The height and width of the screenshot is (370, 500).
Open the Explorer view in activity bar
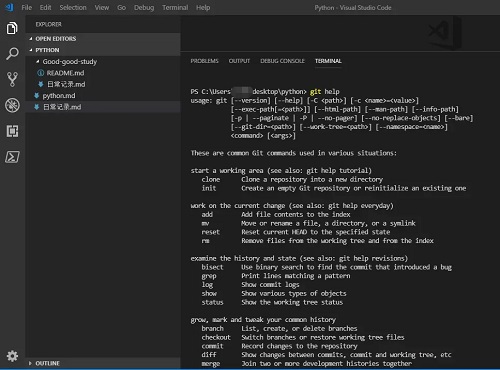point(12,28)
